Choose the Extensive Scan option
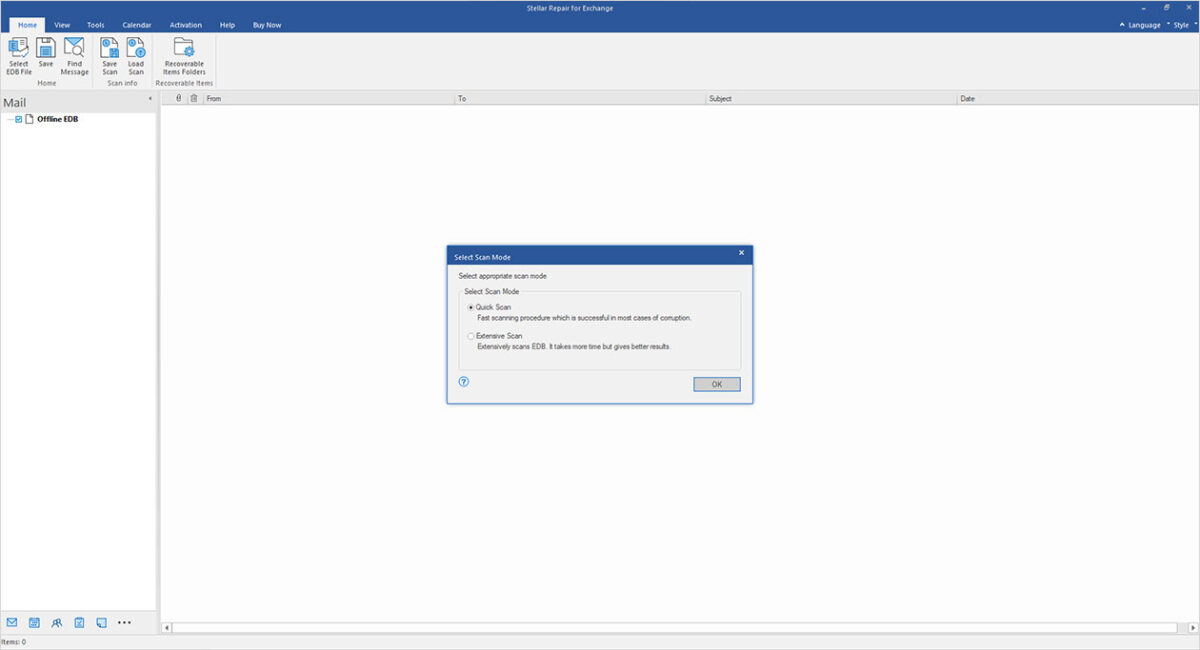 coord(472,336)
